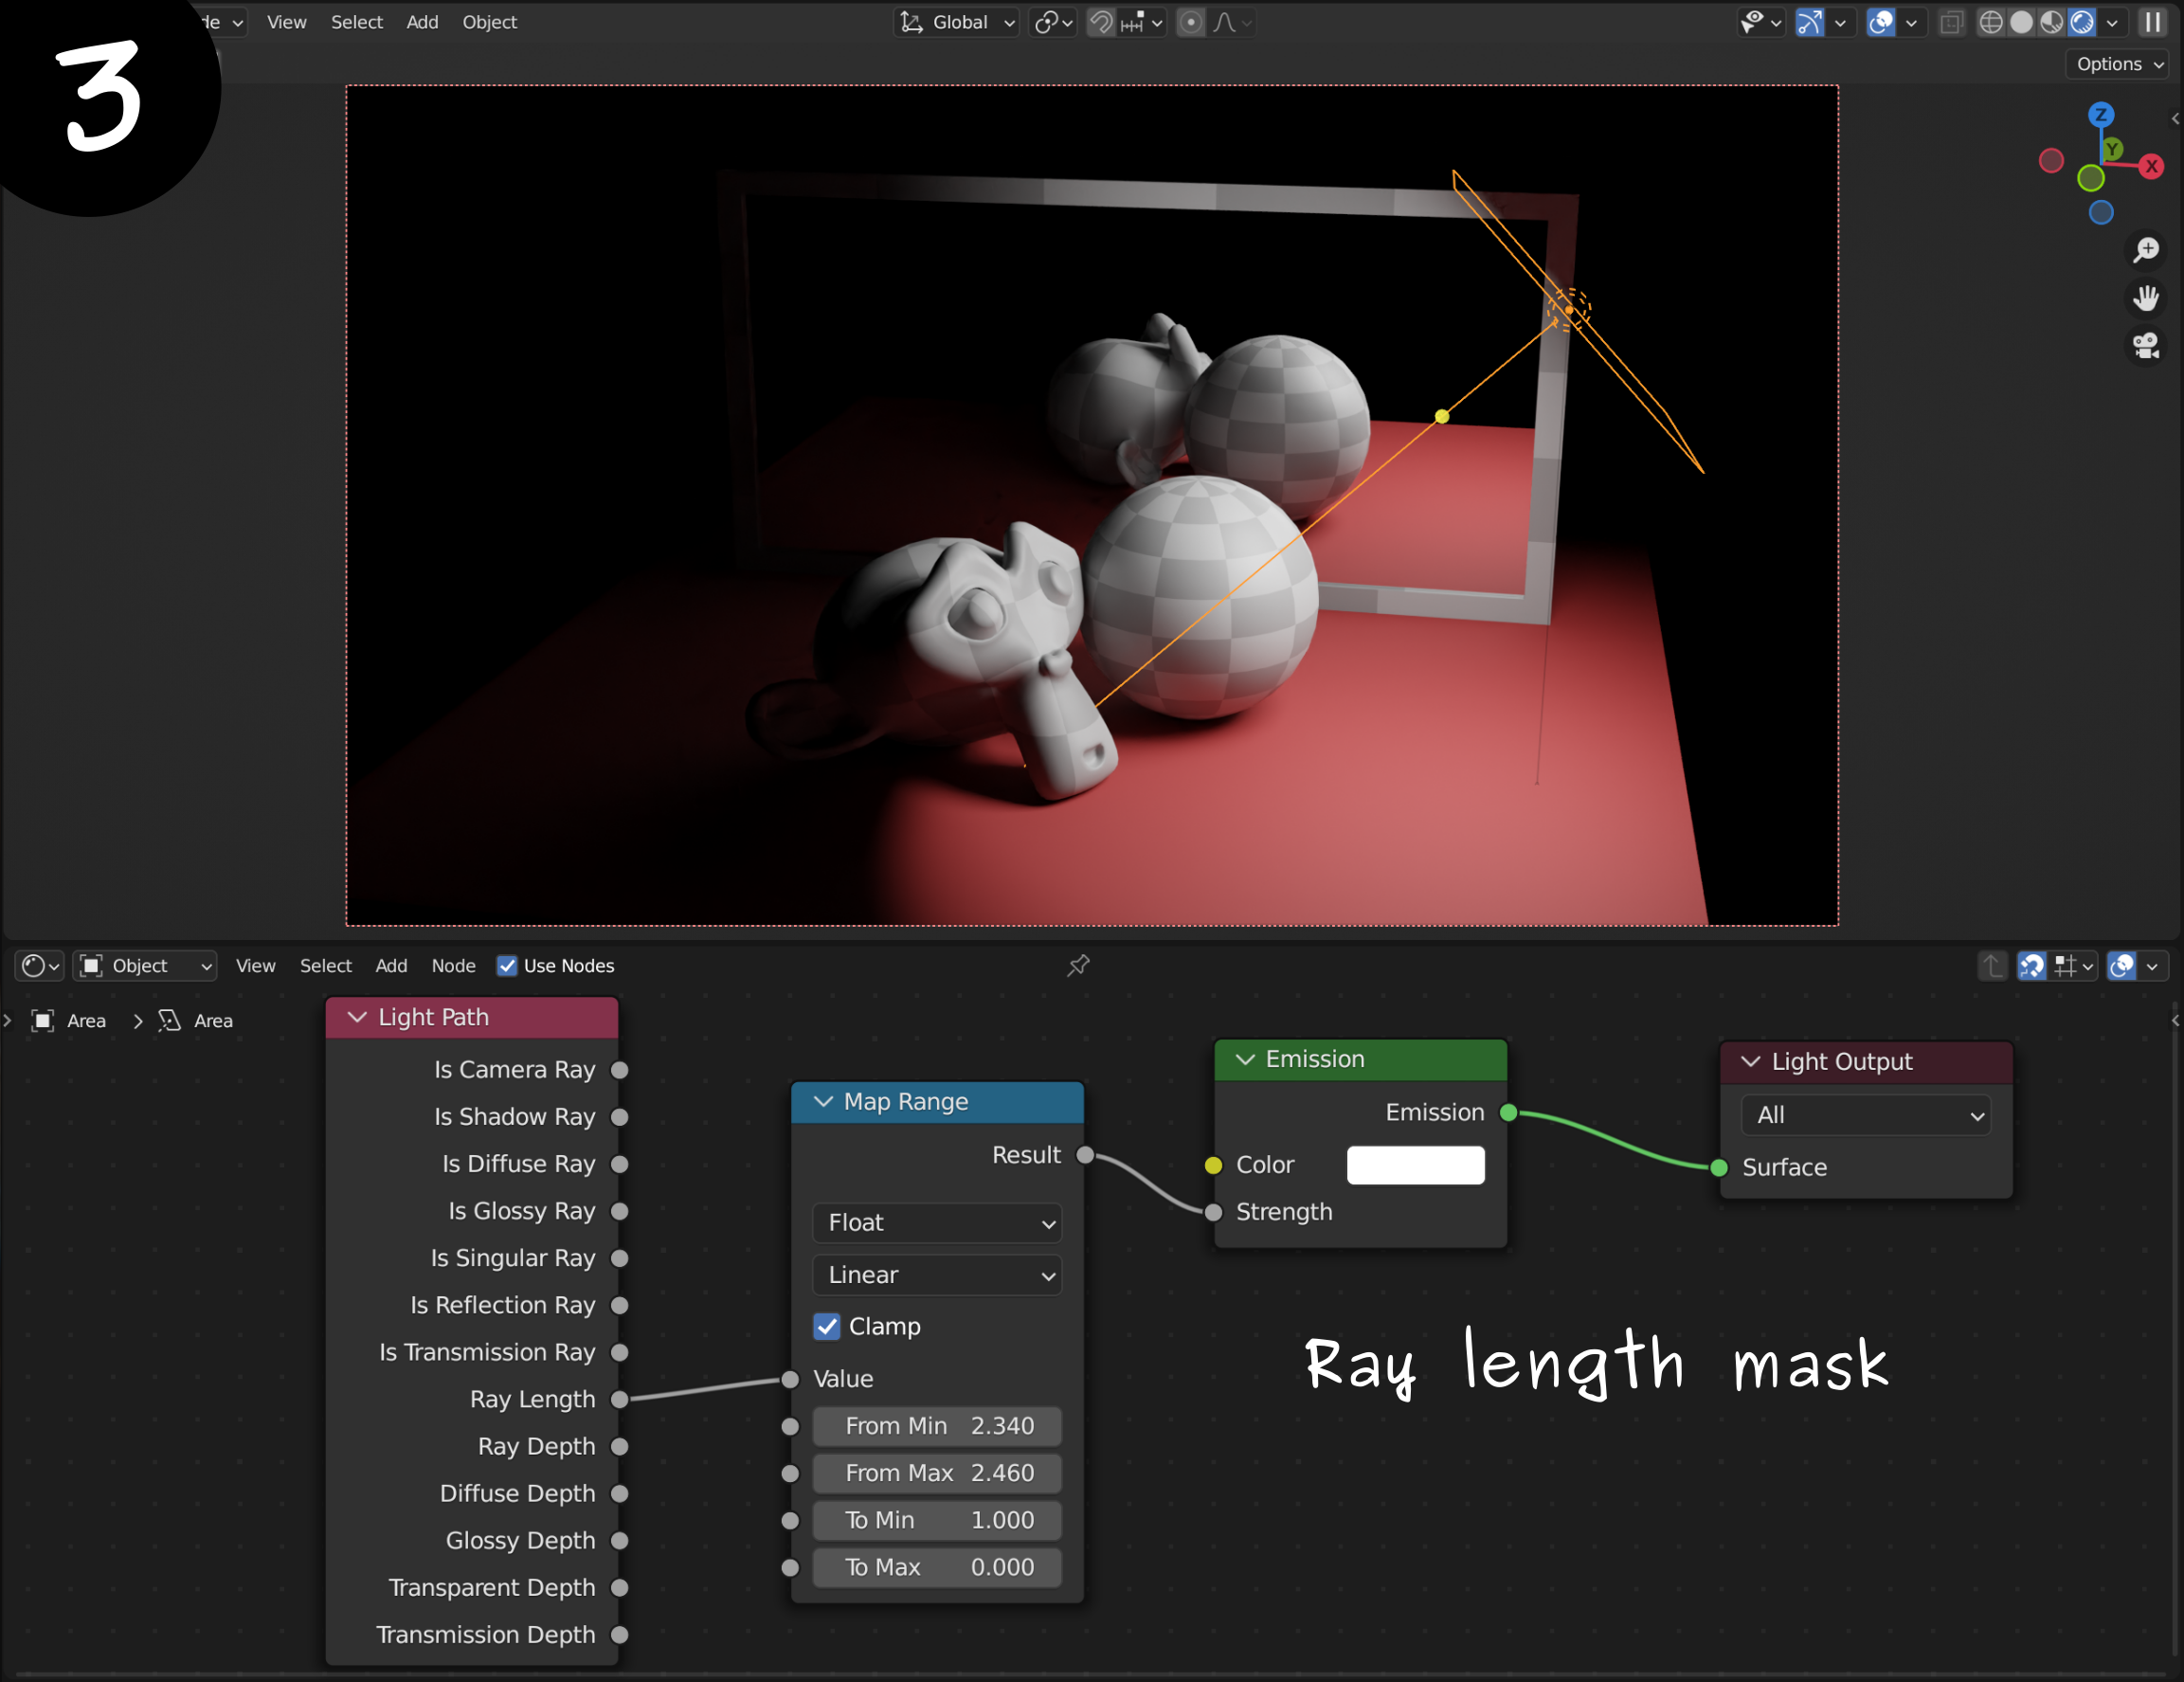2184x1682 pixels.
Task: Open the Add menu in the node editor
Action: coord(391,965)
